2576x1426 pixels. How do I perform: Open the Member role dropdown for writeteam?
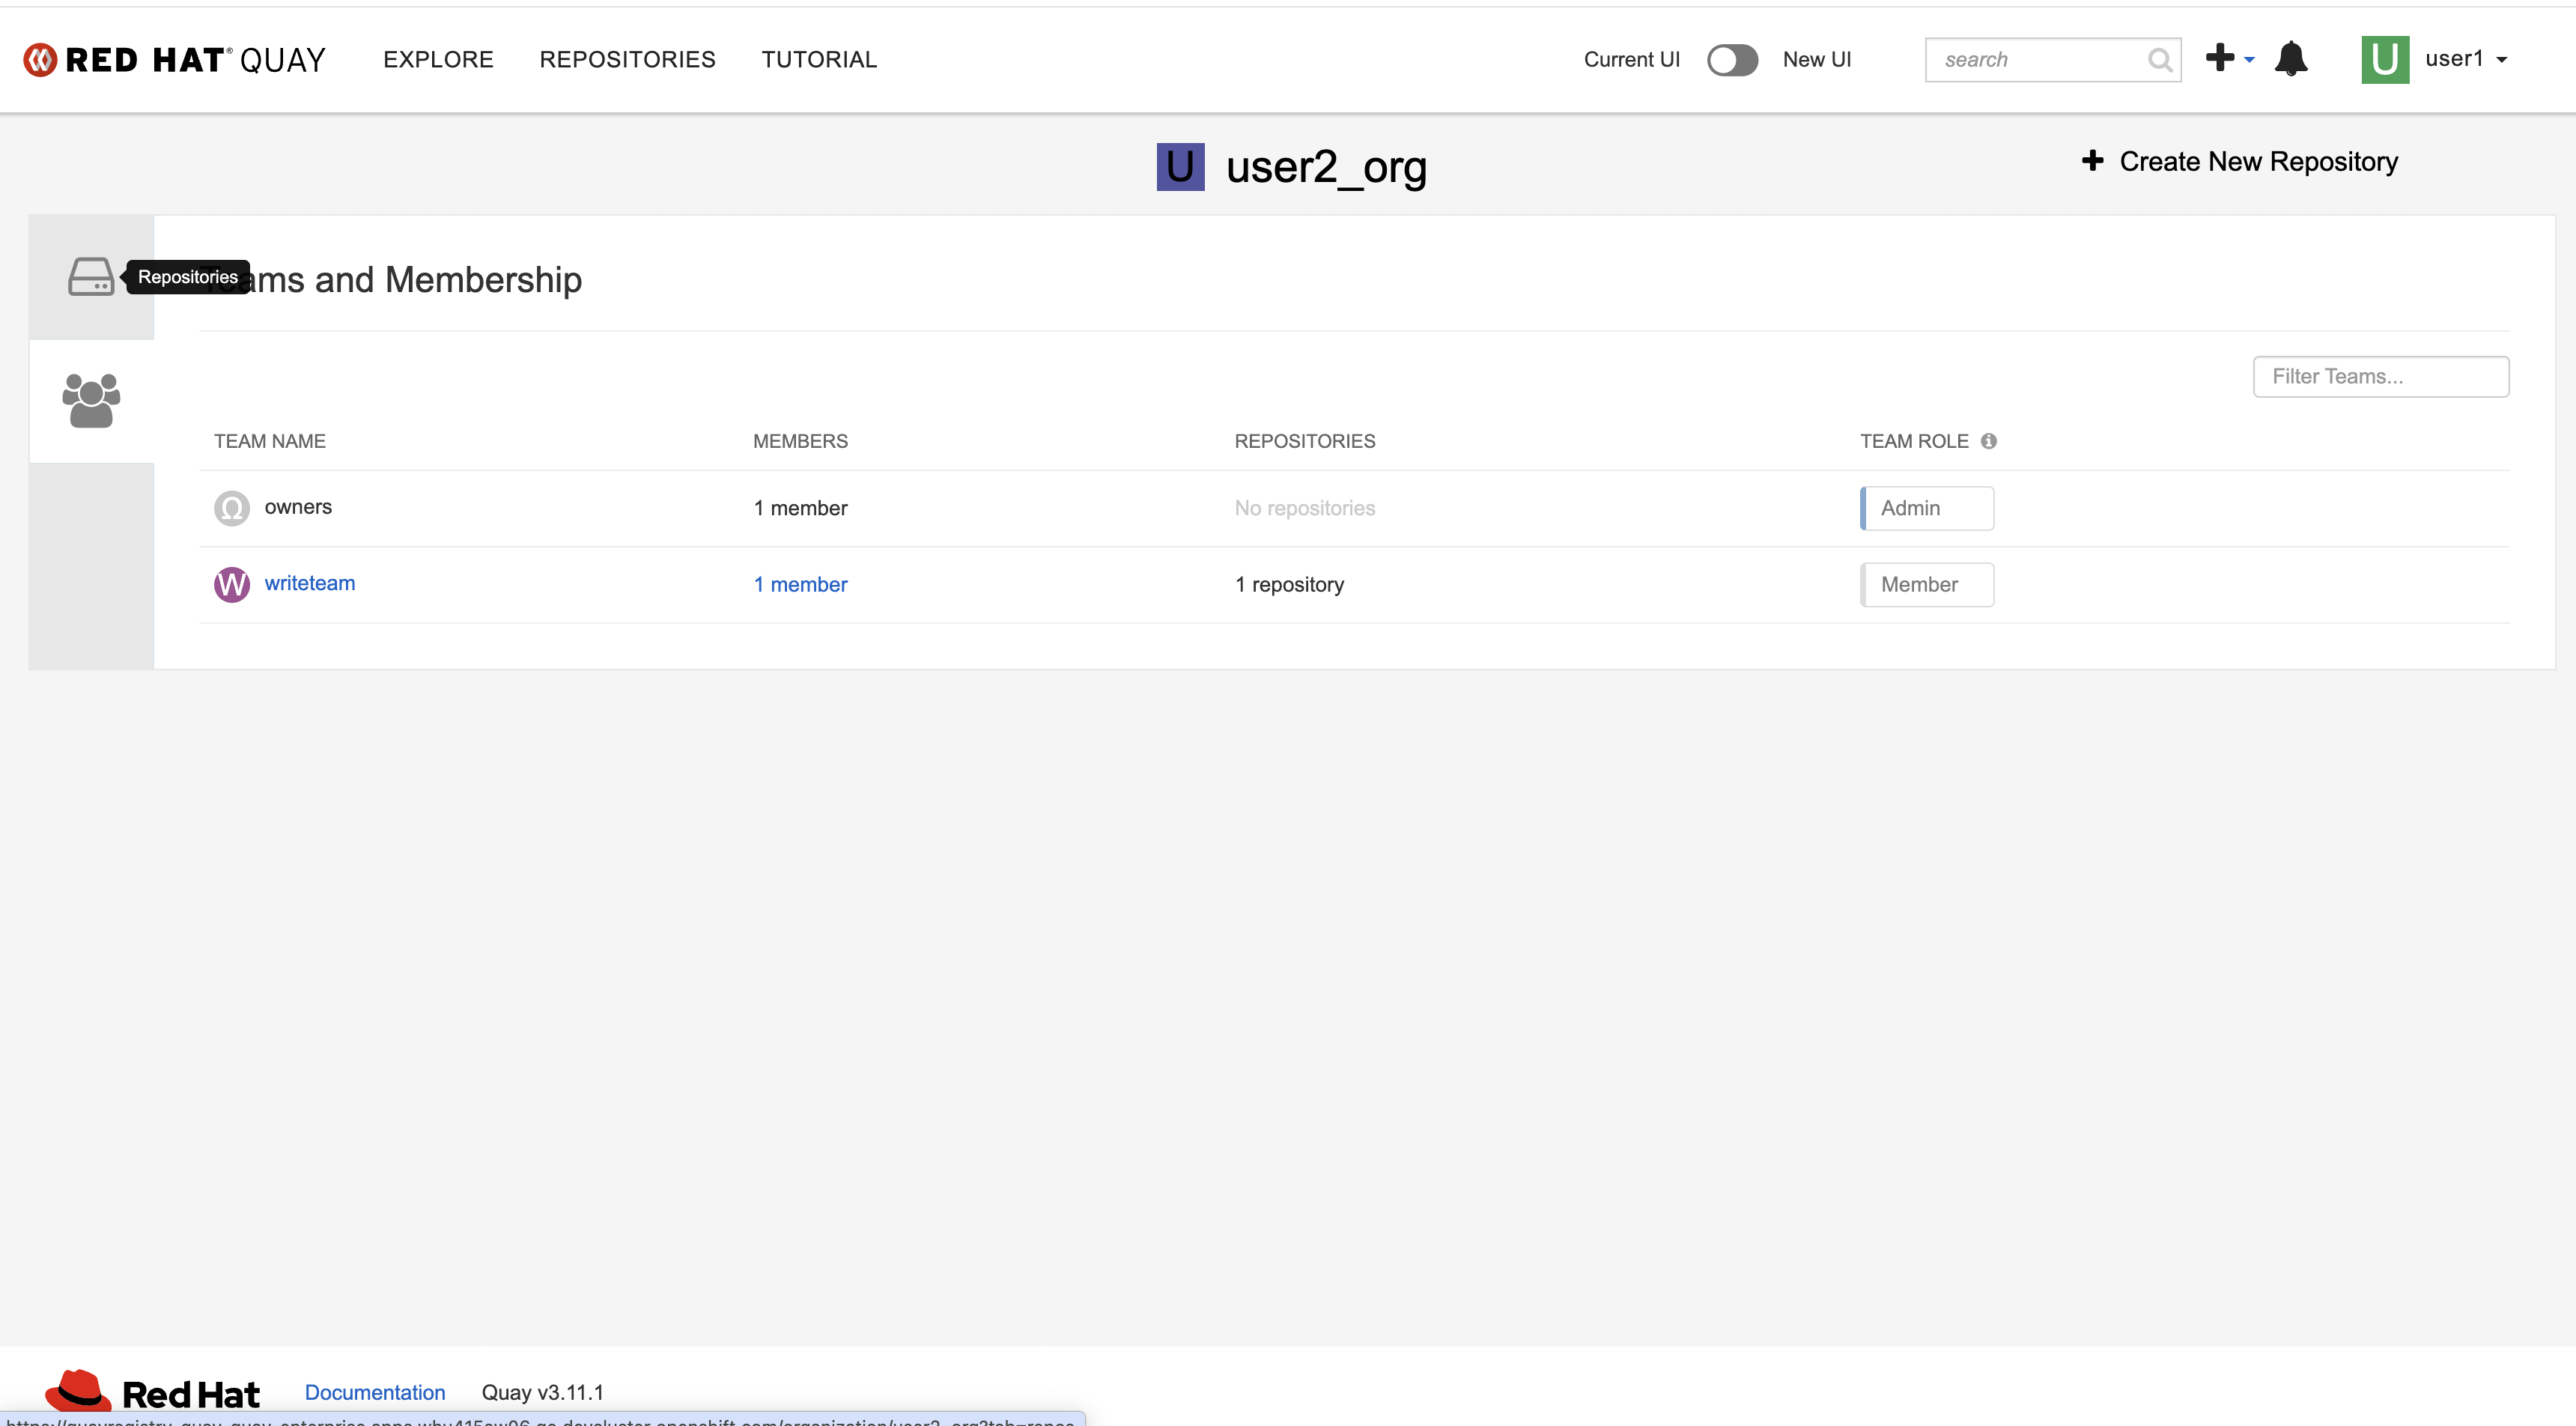[x=1927, y=584]
